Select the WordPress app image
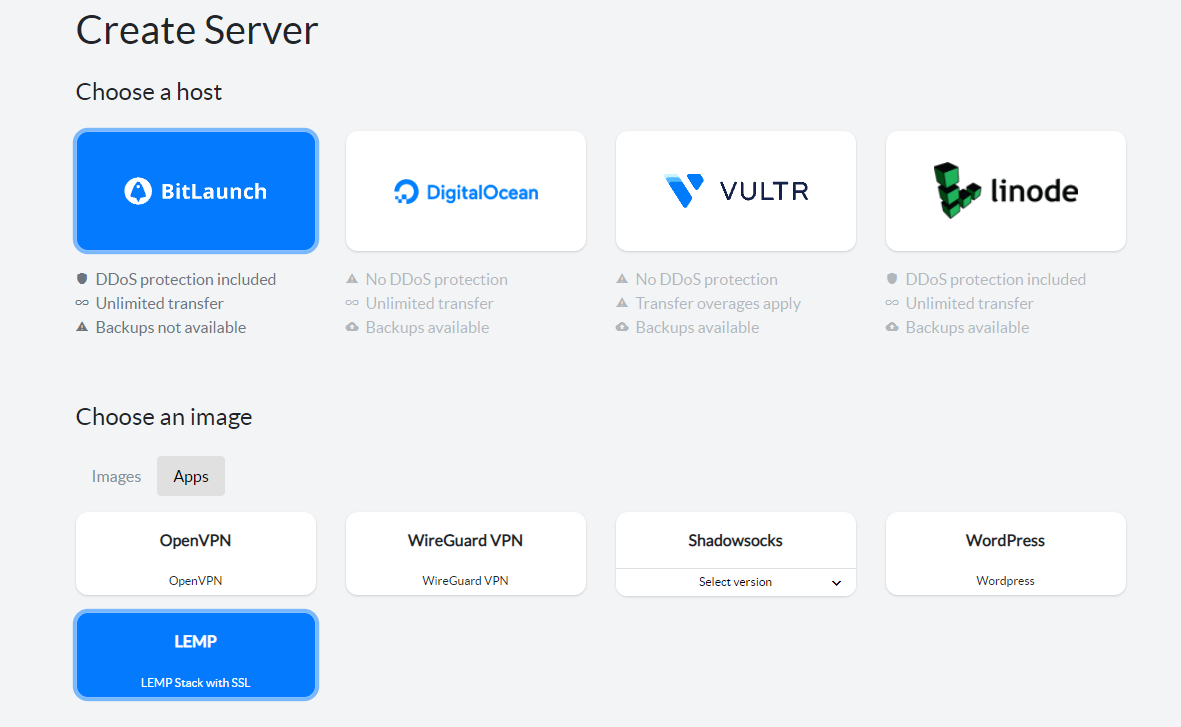Screen dimensions: 1181x727 click(x=1006, y=554)
